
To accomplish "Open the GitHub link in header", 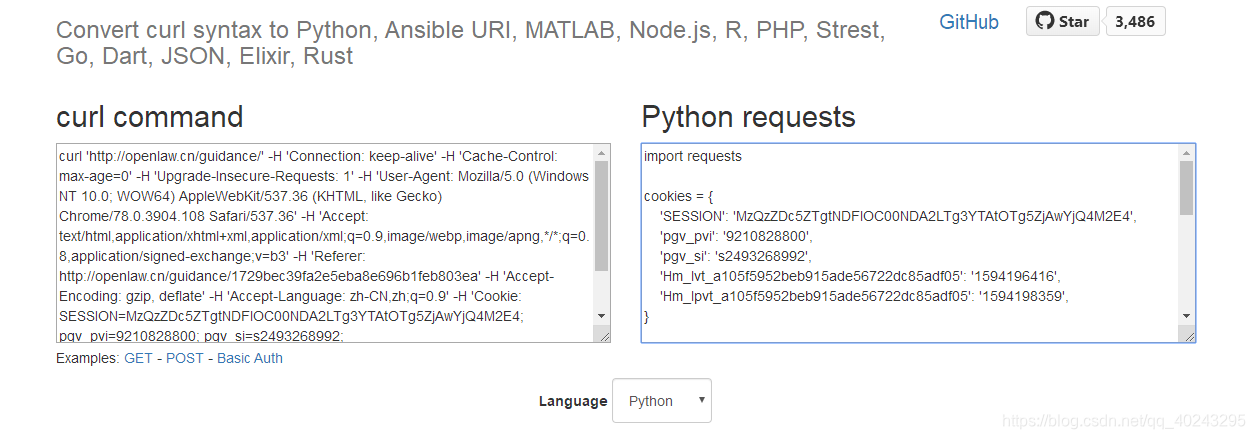I will pyautogui.click(x=968, y=22).
